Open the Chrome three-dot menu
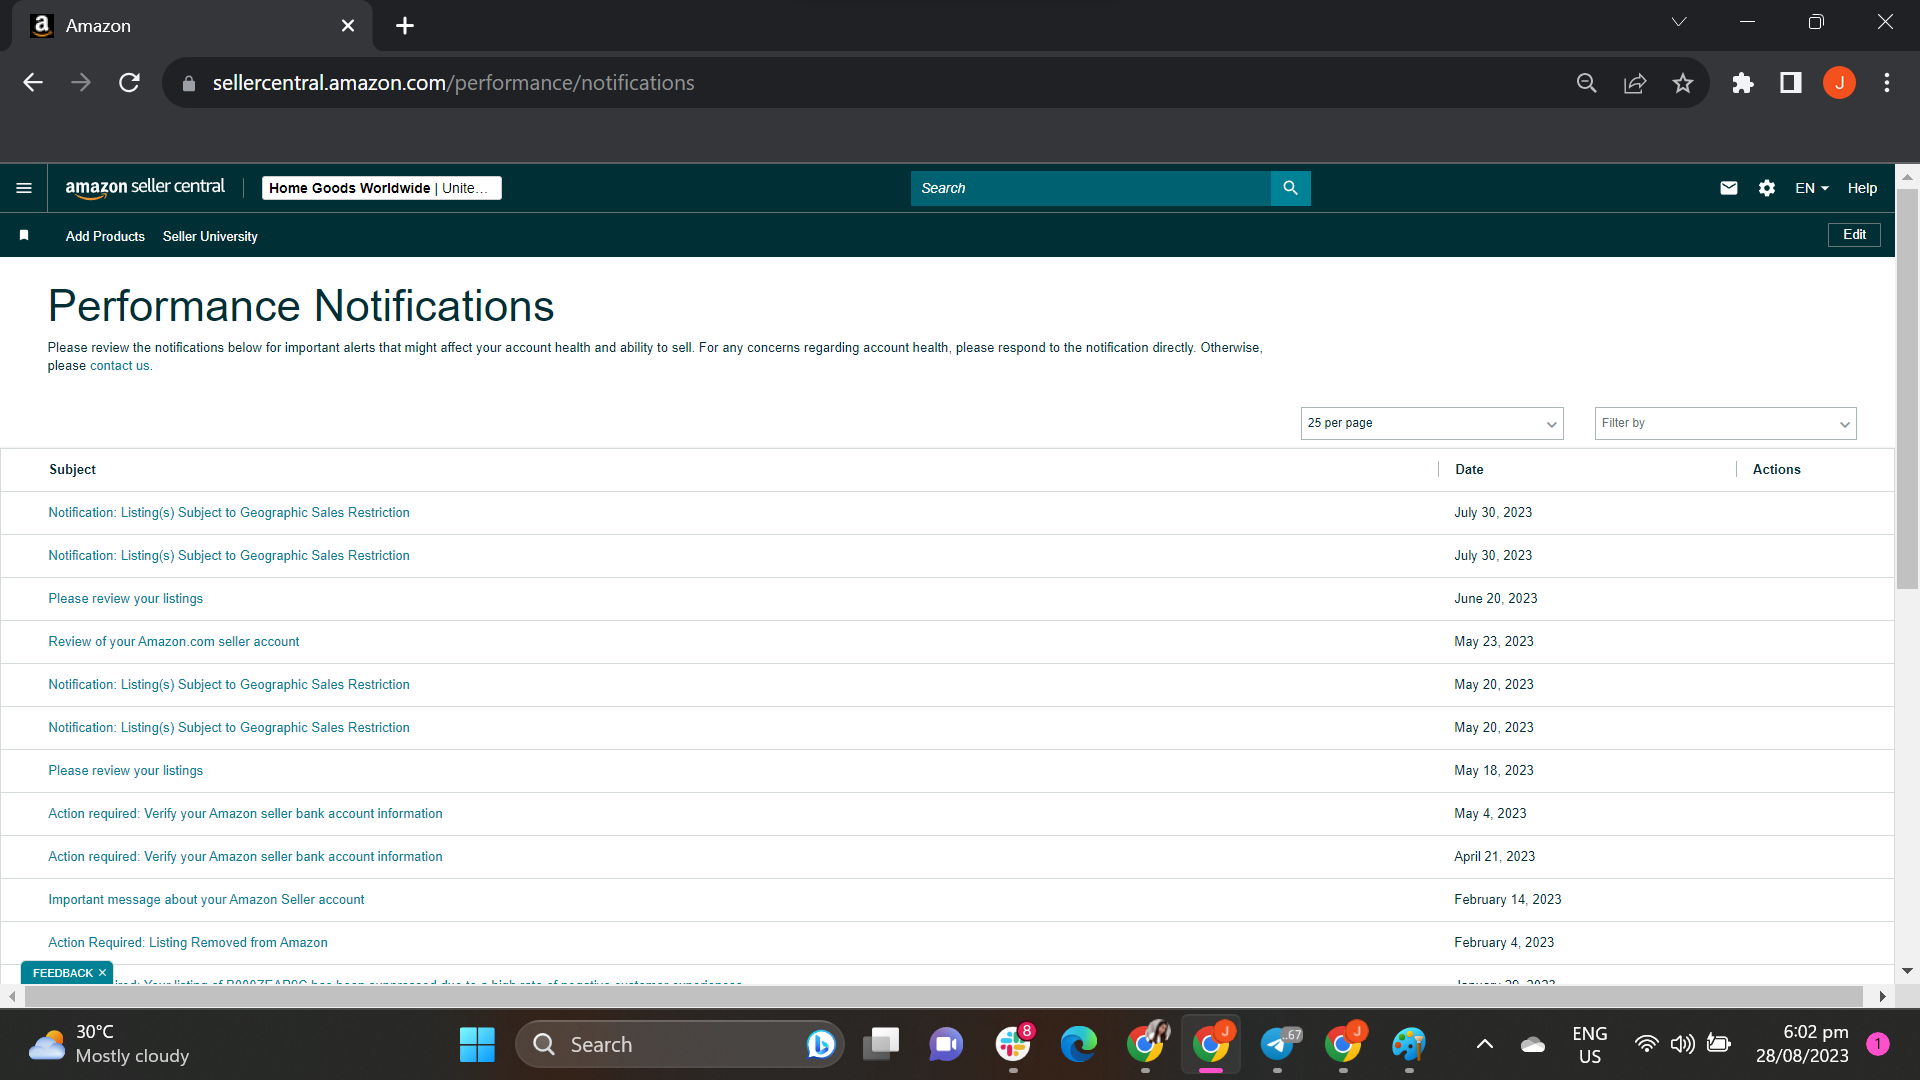1920x1080 pixels. click(1887, 83)
